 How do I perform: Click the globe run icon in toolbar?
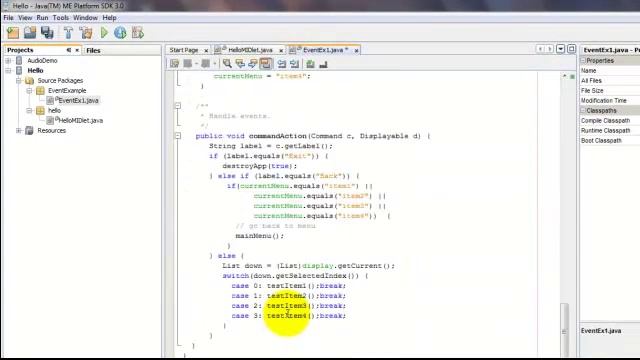click(120, 33)
